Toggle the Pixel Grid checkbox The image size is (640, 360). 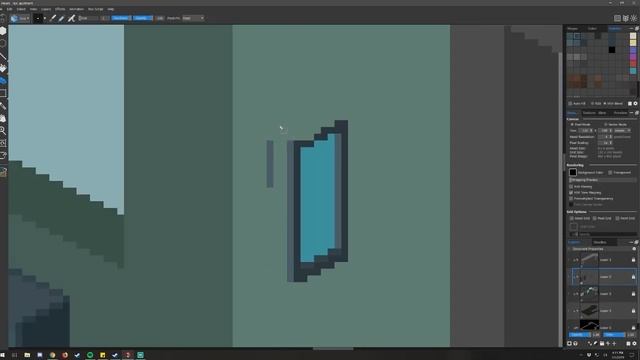tap(595, 218)
